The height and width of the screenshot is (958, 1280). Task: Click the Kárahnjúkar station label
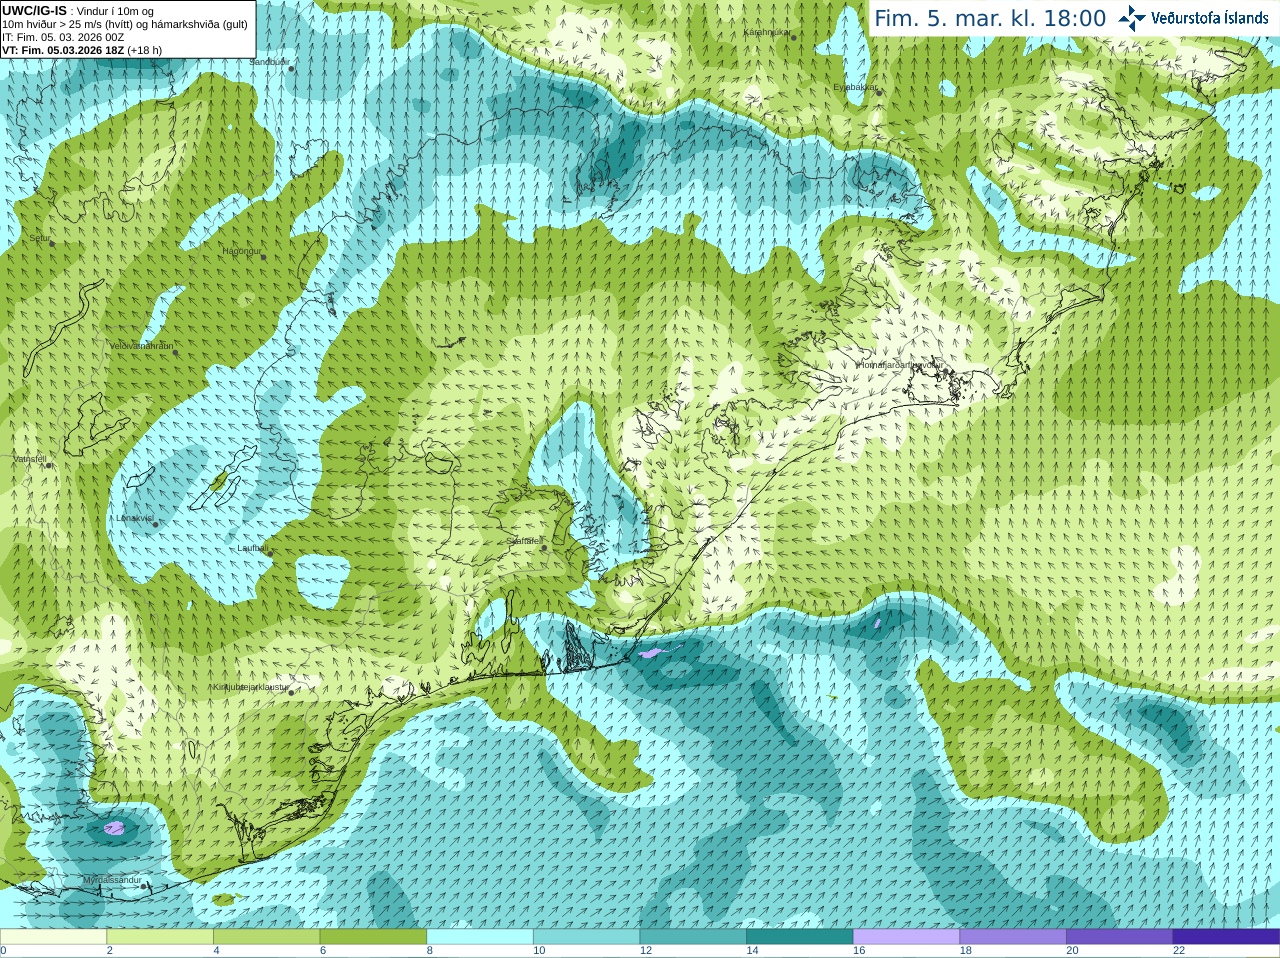767,32
